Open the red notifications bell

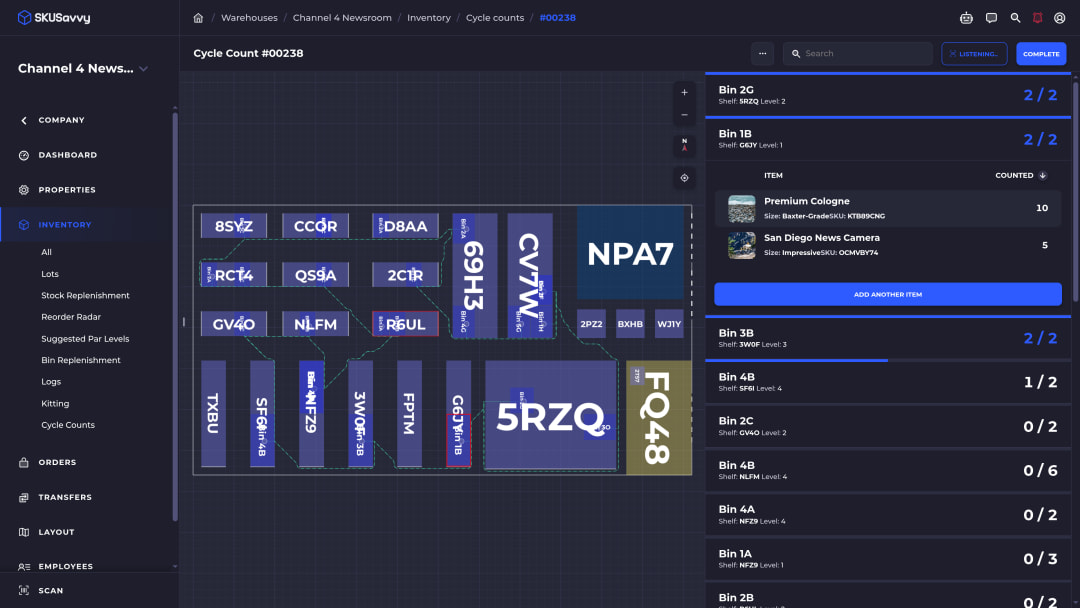(1037, 18)
